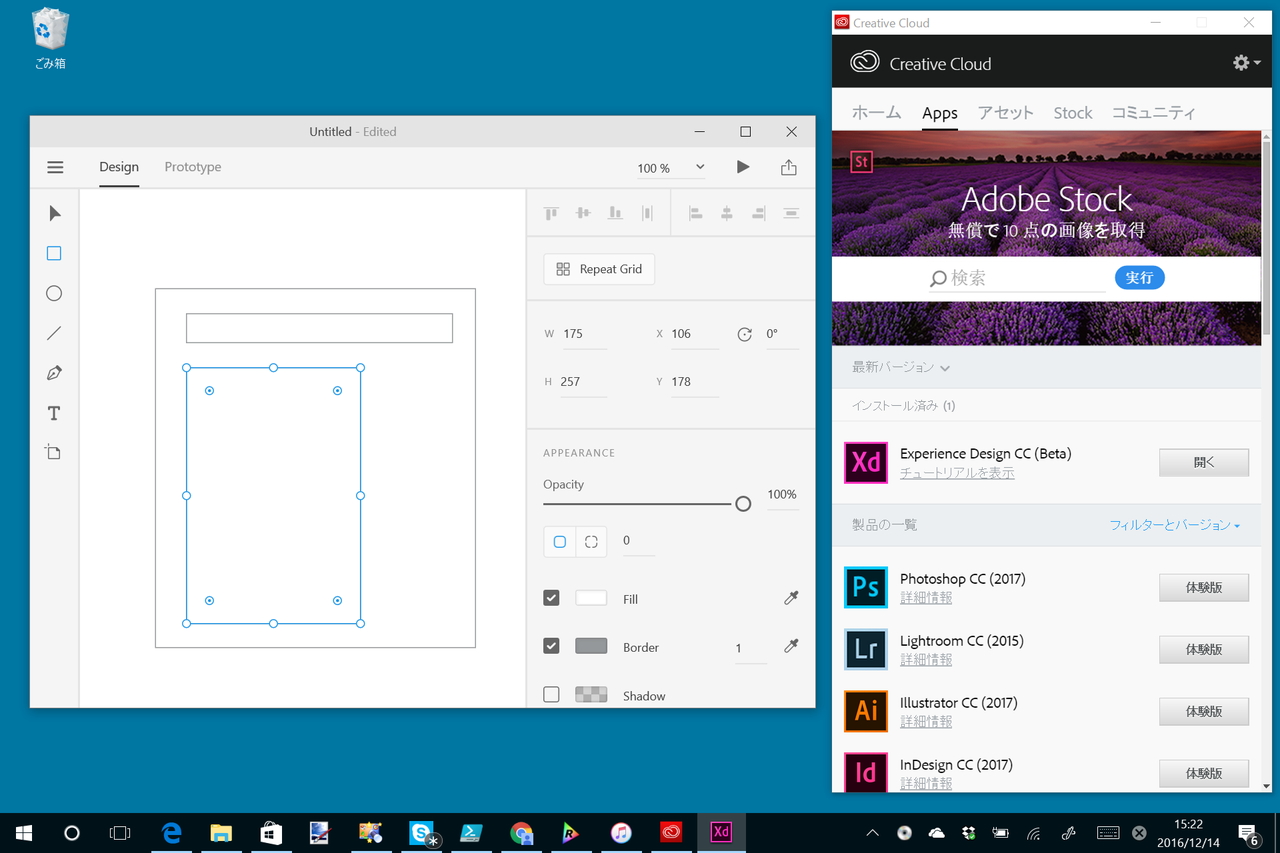Disable the Fill checkbox

(x=551, y=597)
